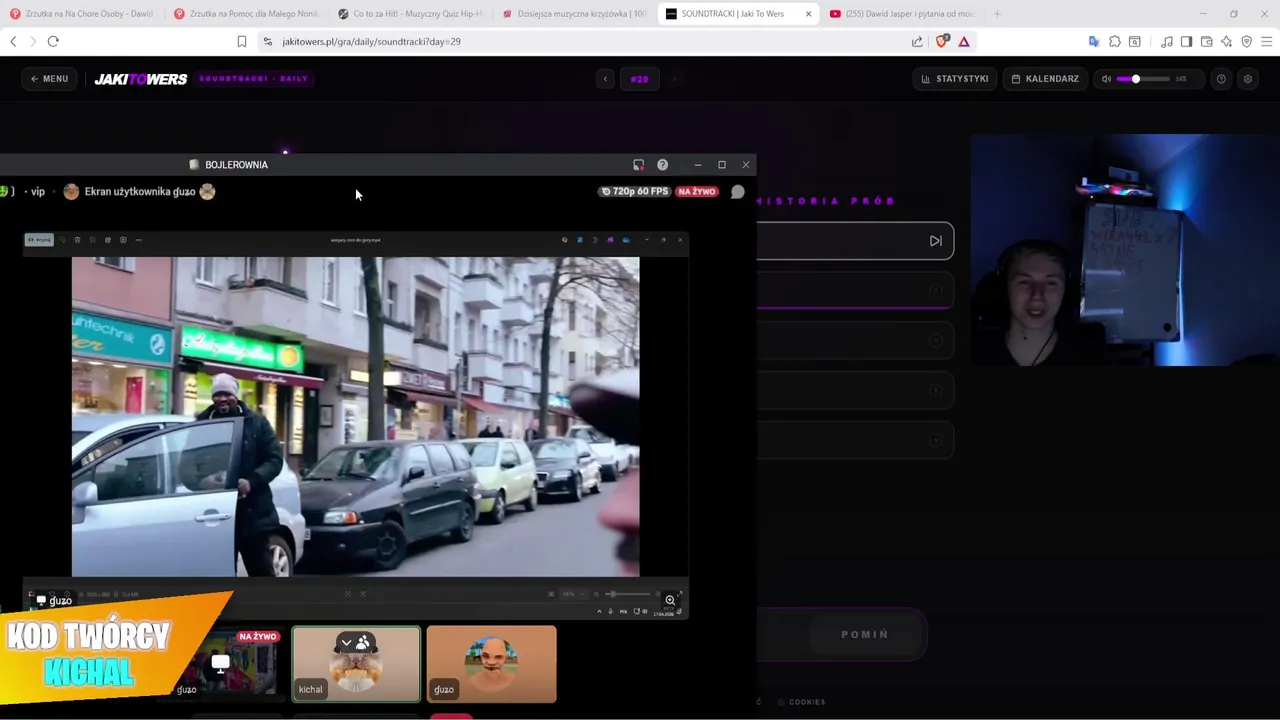Toggle the browser sidebar panel
This screenshot has height=720, width=1280.
pyautogui.click(x=1186, y=42)
